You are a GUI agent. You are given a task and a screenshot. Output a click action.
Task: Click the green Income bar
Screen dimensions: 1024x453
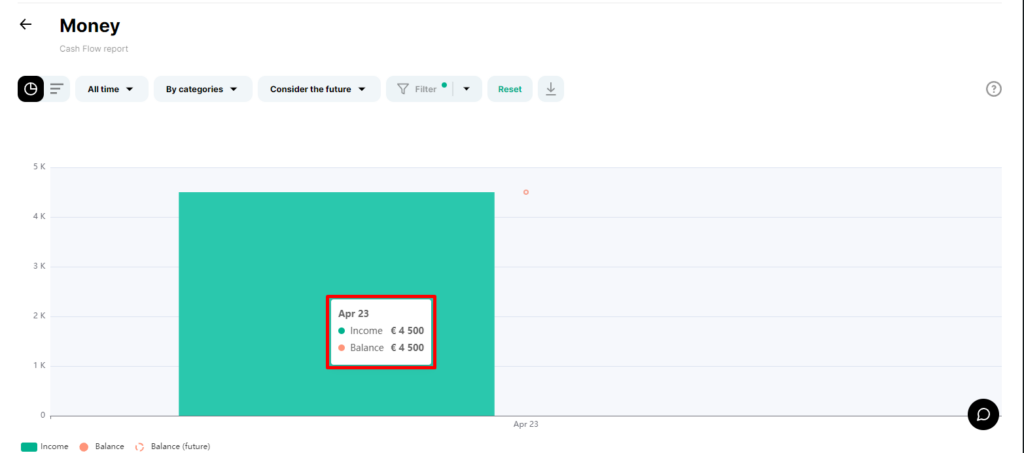(x=336, y=304)
